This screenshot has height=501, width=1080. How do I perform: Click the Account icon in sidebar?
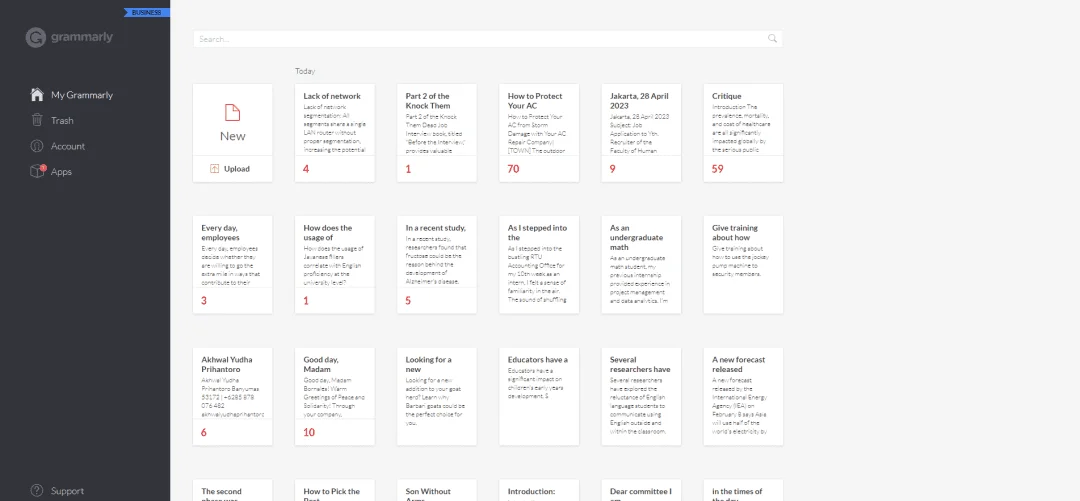point(37,146)
